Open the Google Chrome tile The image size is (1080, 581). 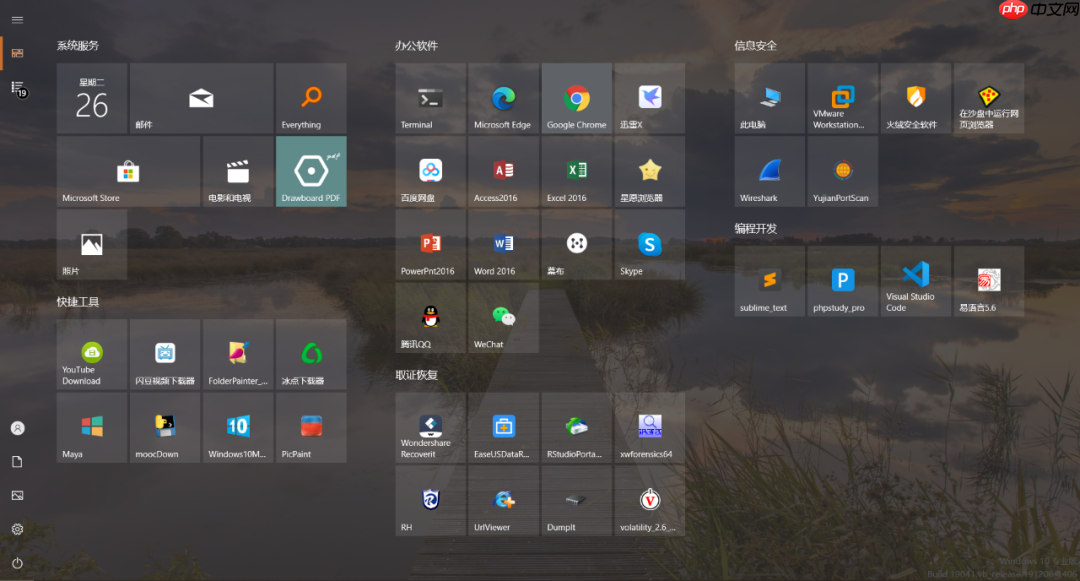pos(576,98)
